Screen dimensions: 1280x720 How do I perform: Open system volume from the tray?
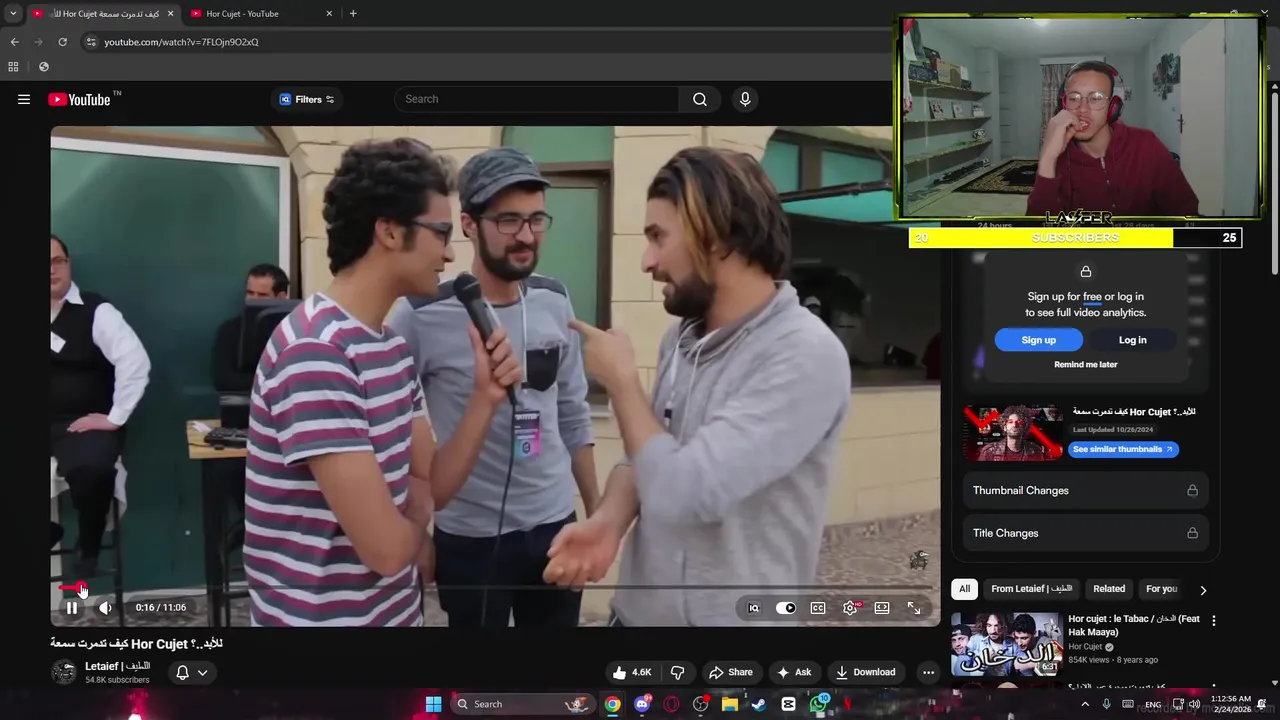[x=1194, y=704]
